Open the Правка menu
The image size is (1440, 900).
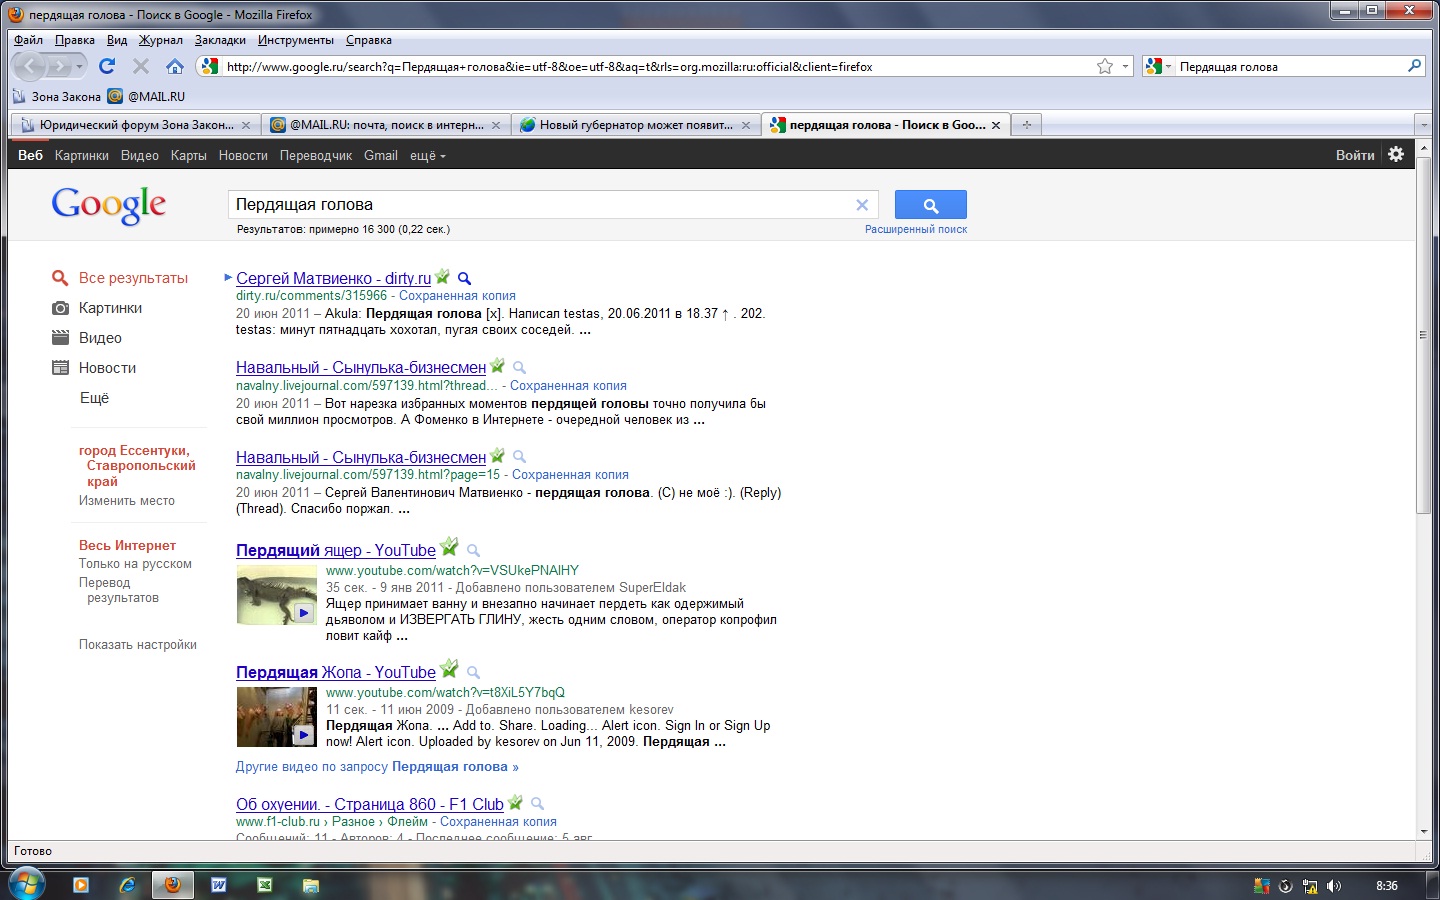tap(75, 40)
